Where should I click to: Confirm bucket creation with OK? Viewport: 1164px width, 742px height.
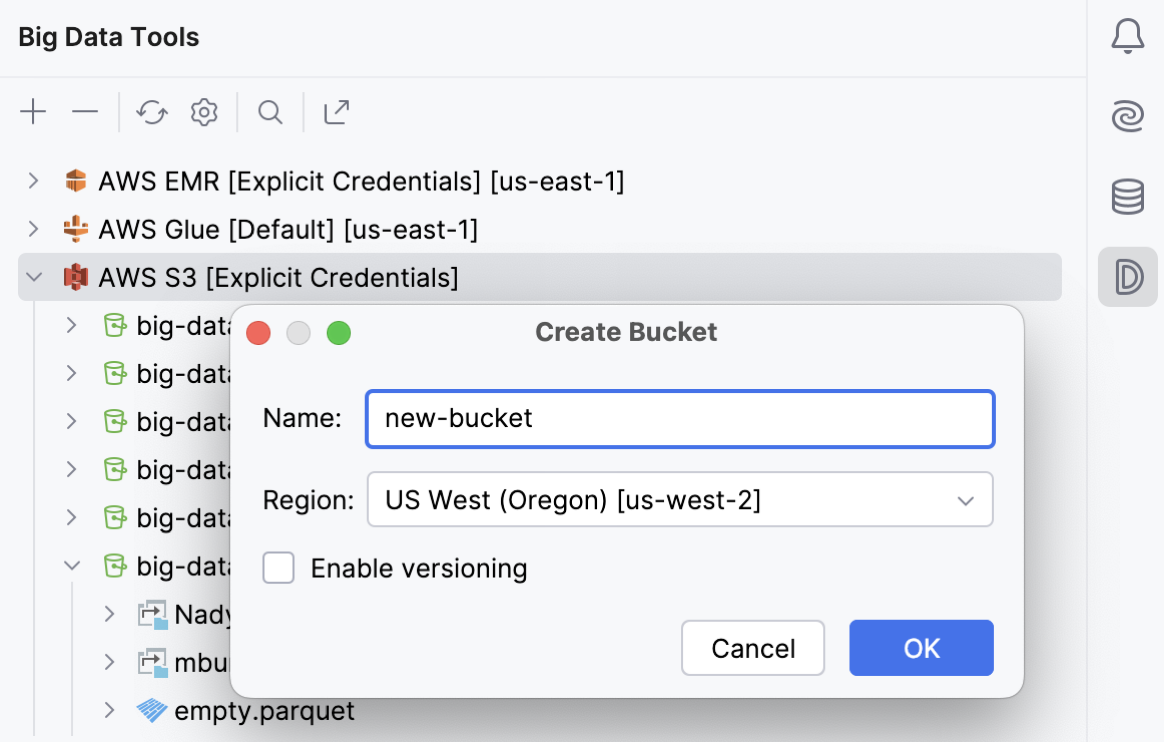pos(921,648)
